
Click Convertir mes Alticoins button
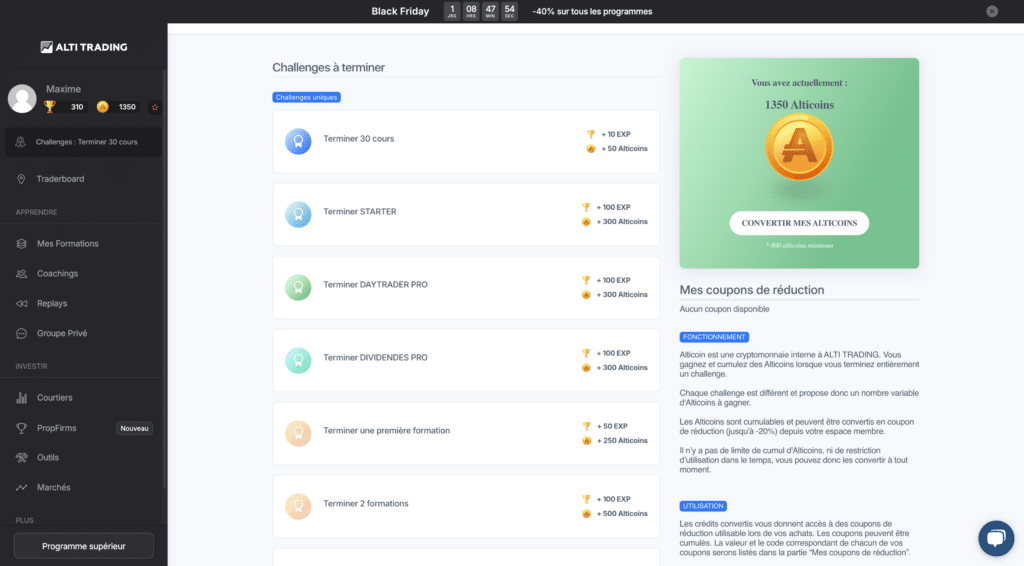click(799, 223)
